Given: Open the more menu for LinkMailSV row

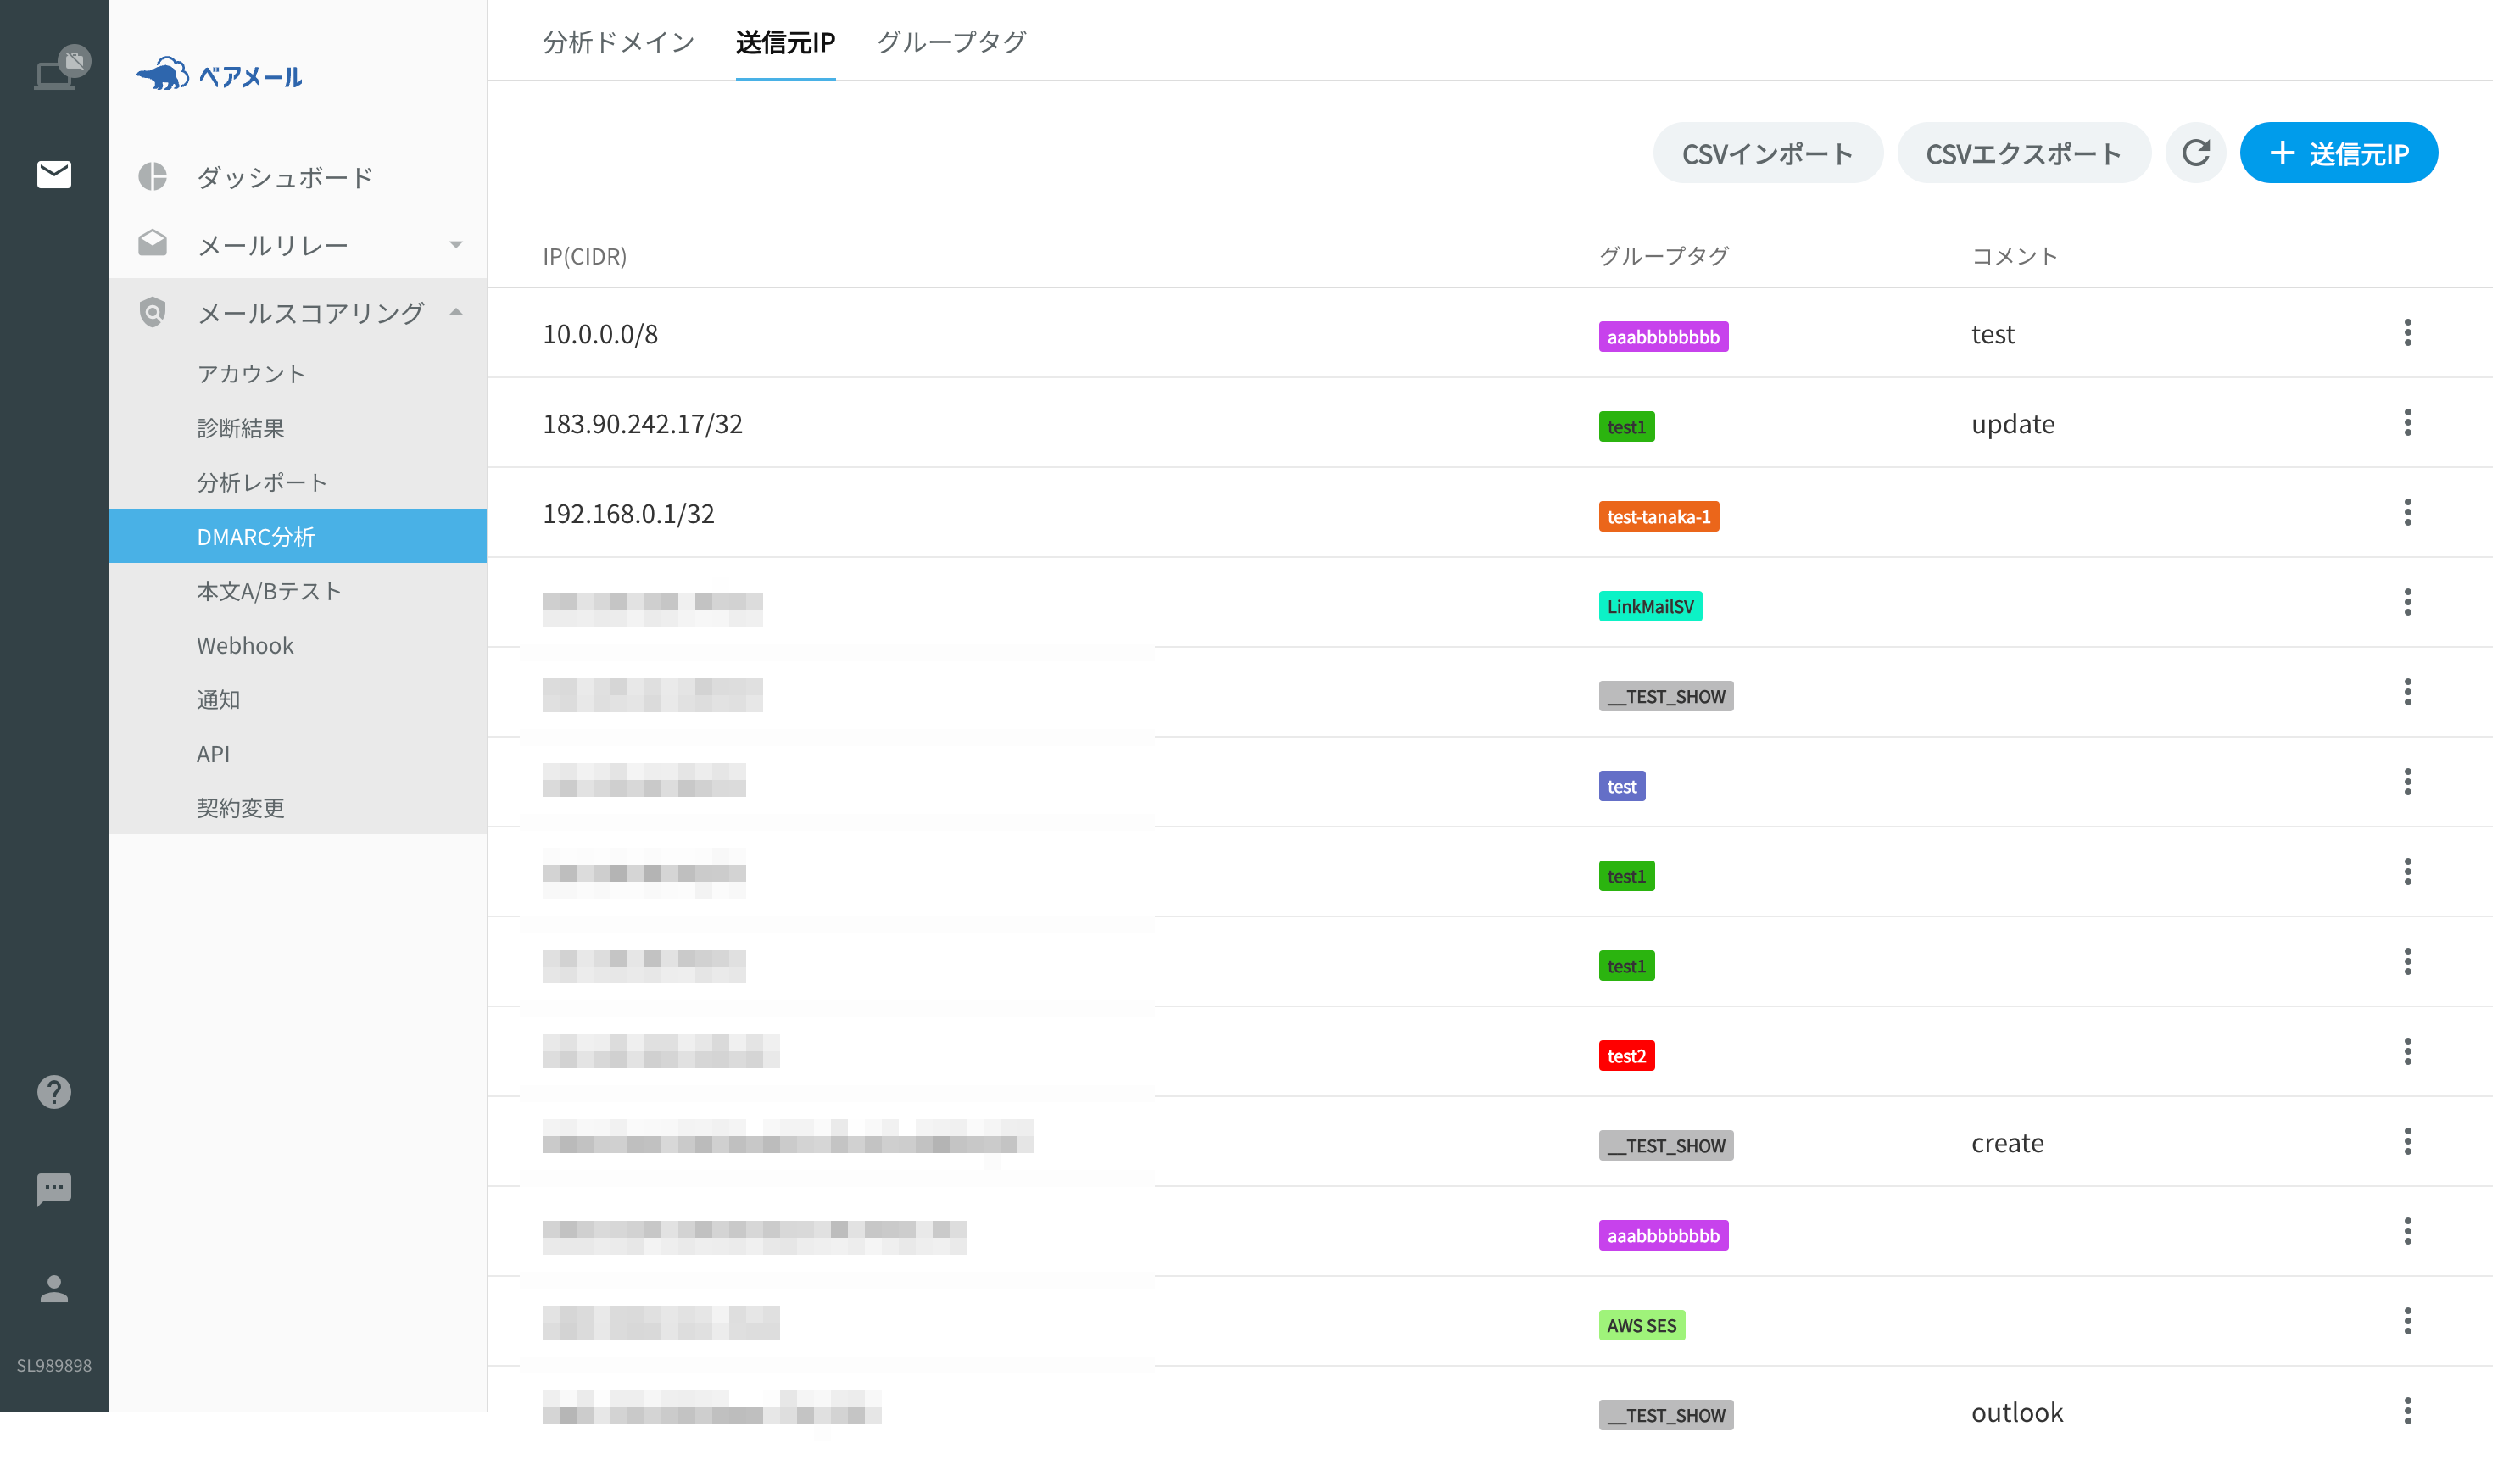Looking at the screenshot, I should point(2408,603).
